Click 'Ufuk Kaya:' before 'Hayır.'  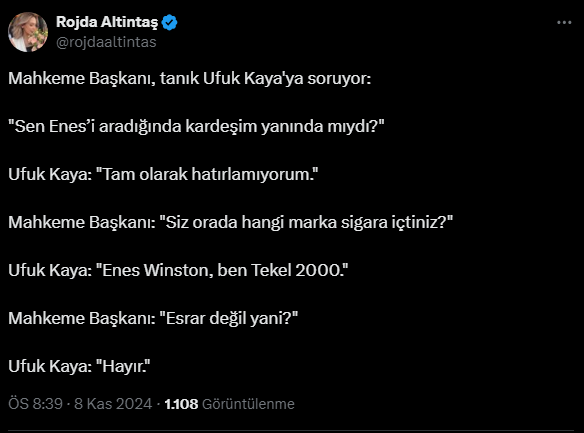50,366
